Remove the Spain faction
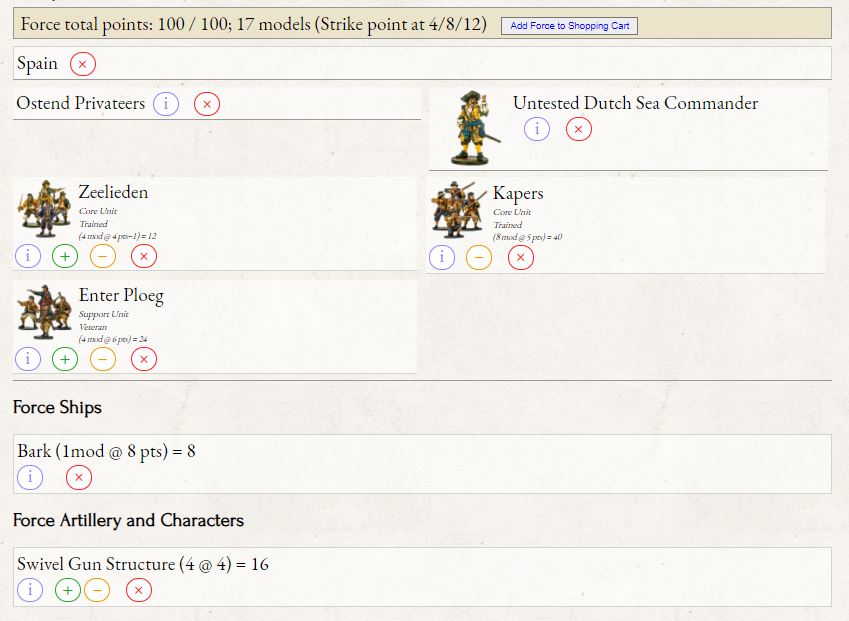Image resolution: width=849 pixels, height=621 pixels. click(82, 64)
